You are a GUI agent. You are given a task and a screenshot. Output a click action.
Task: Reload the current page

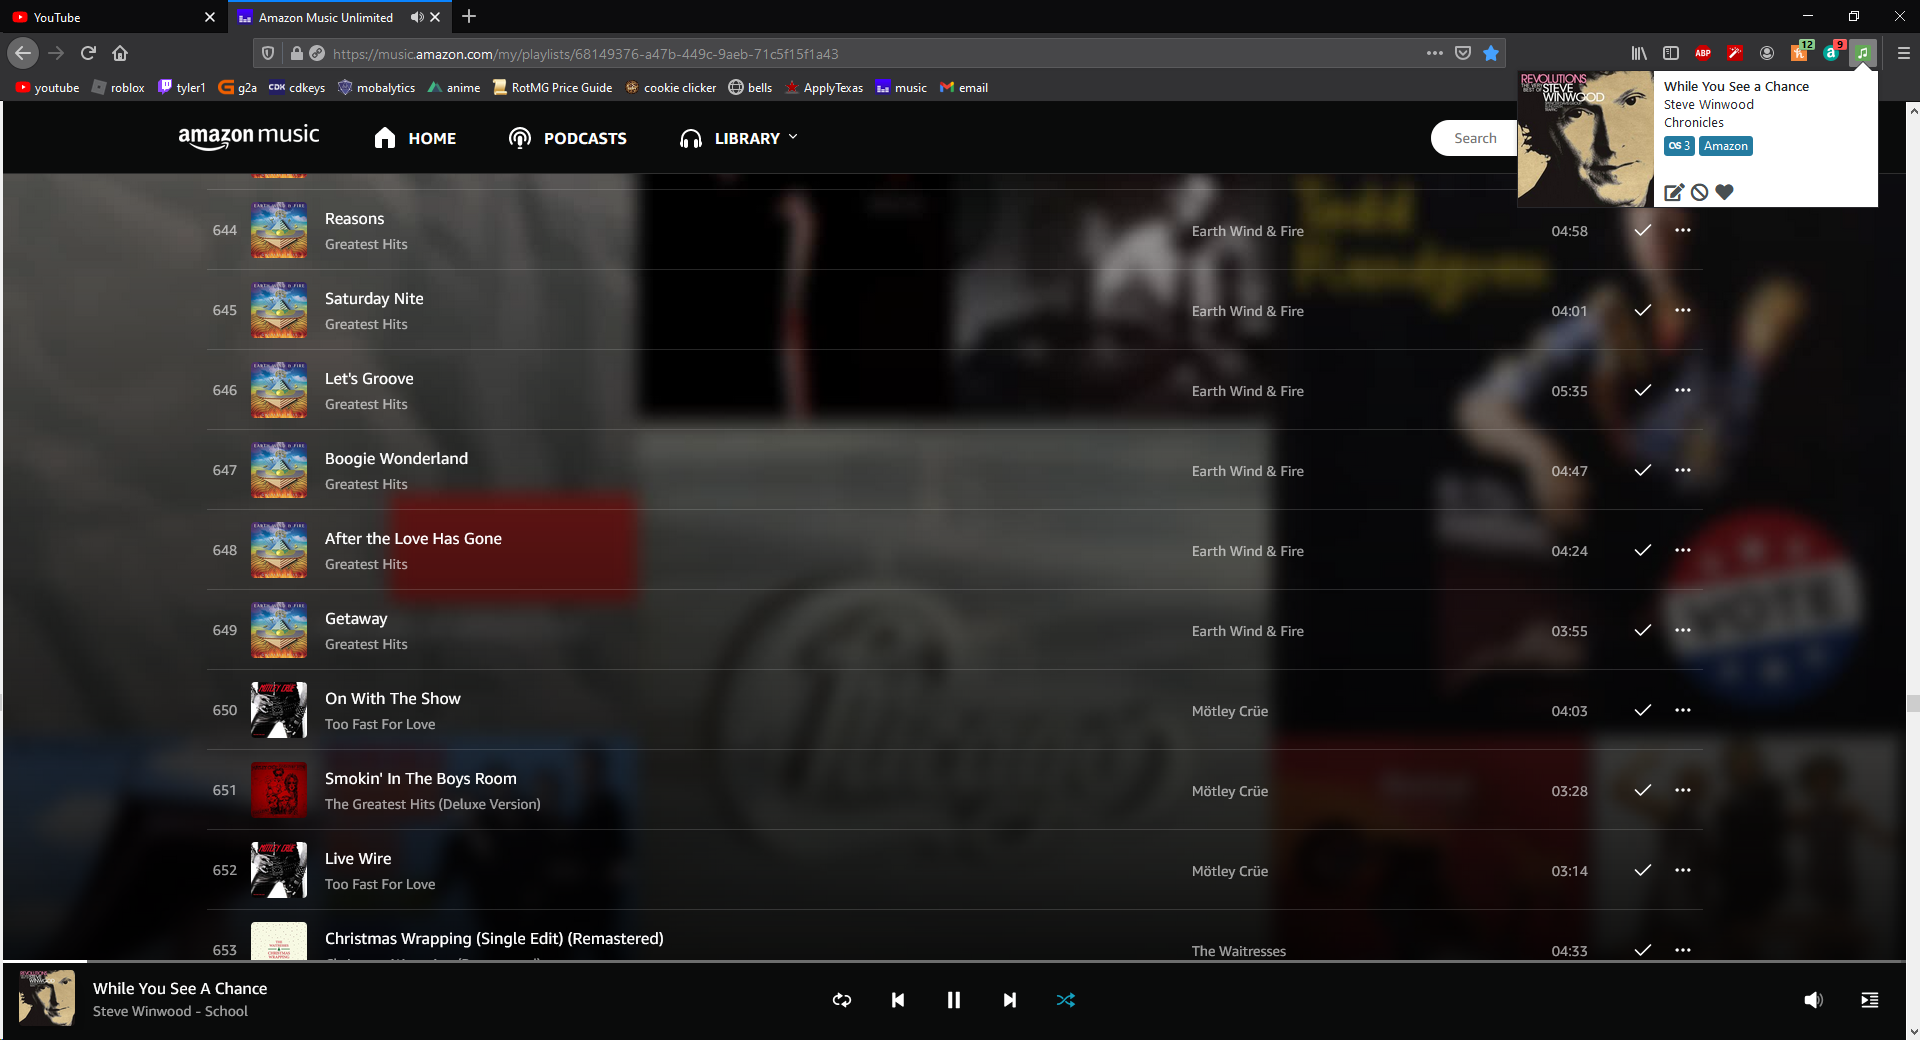88,53
